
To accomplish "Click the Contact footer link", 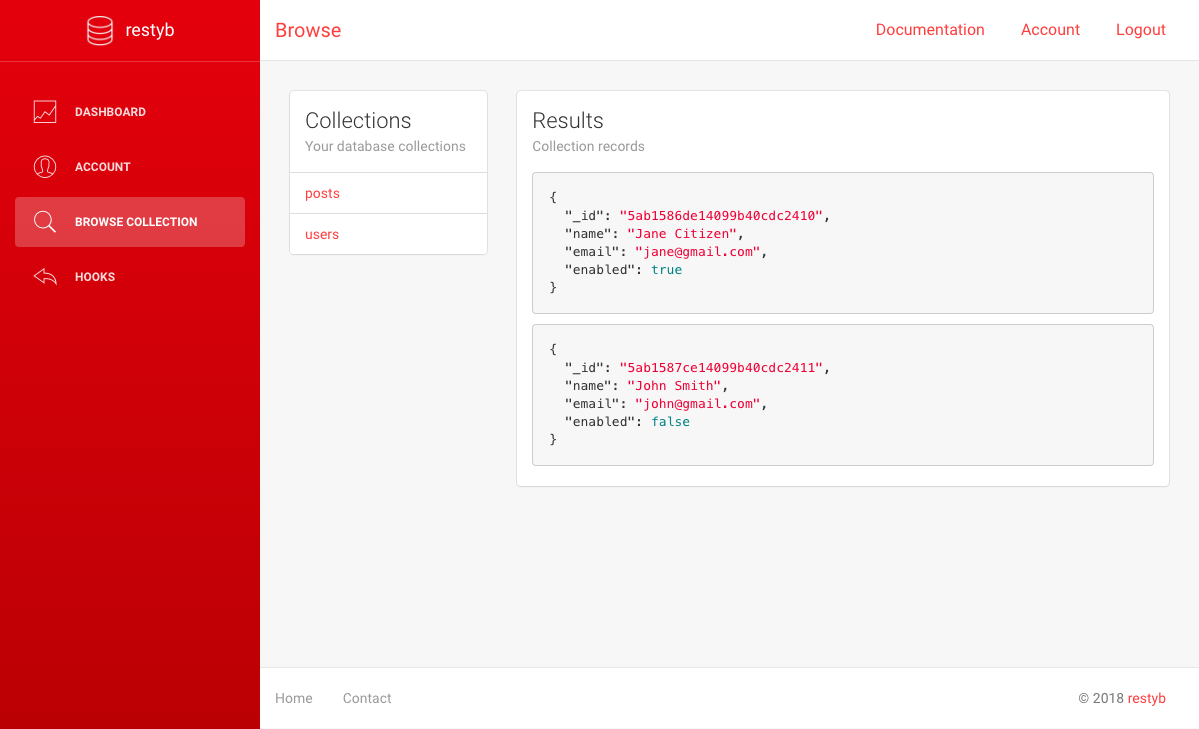I will (367, 698).
